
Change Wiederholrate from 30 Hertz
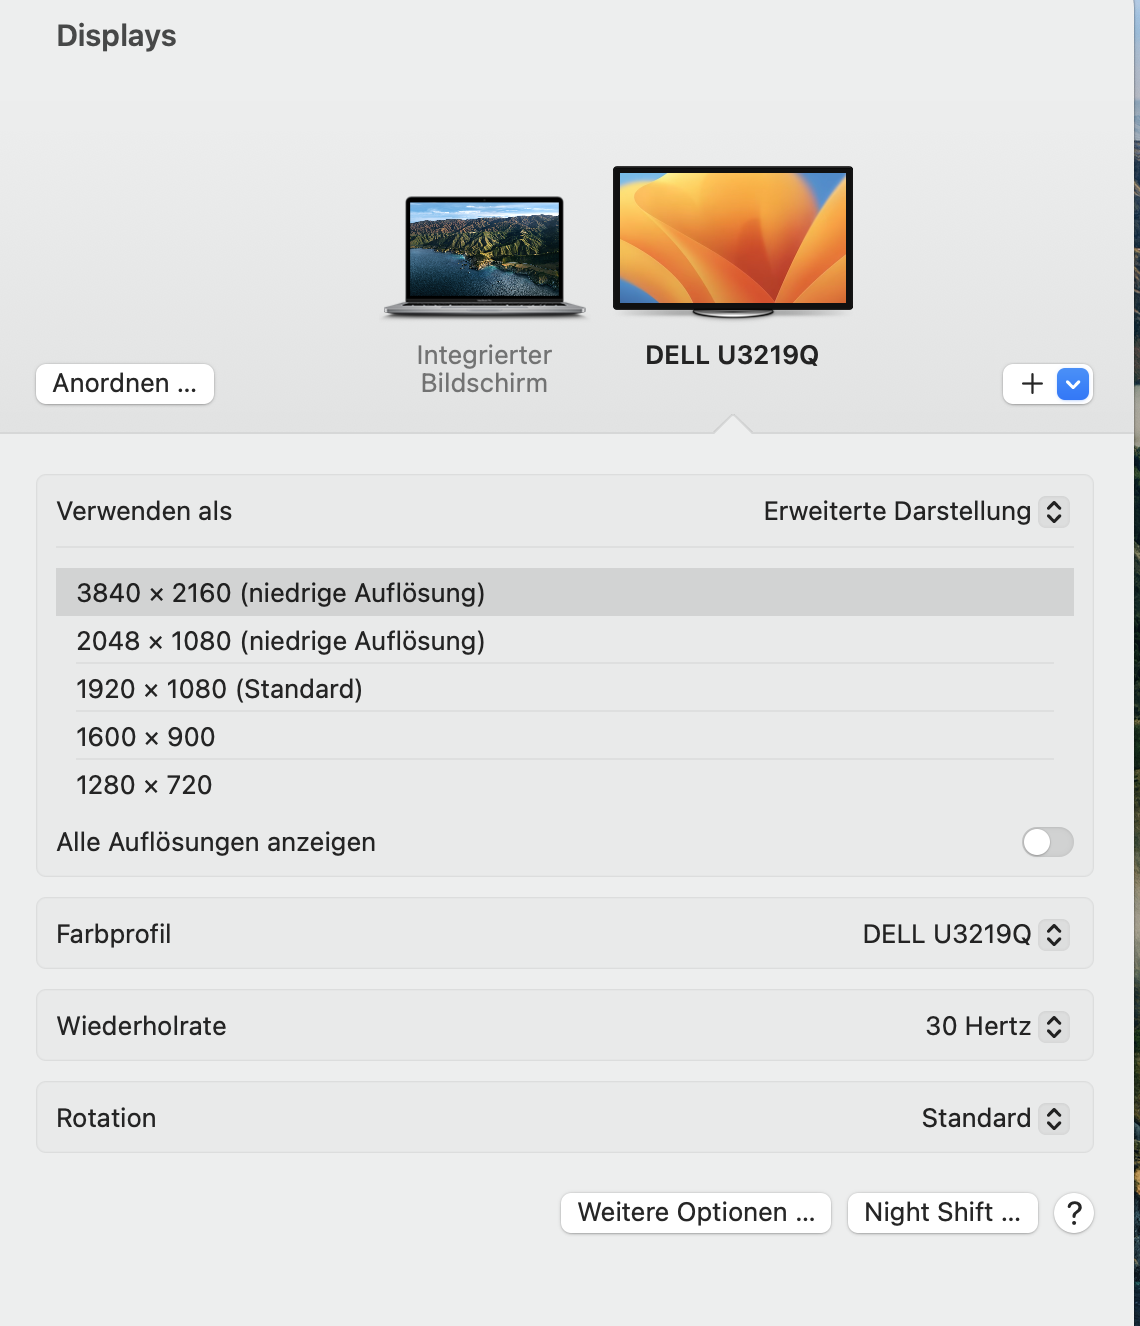tap(997, 1026)
